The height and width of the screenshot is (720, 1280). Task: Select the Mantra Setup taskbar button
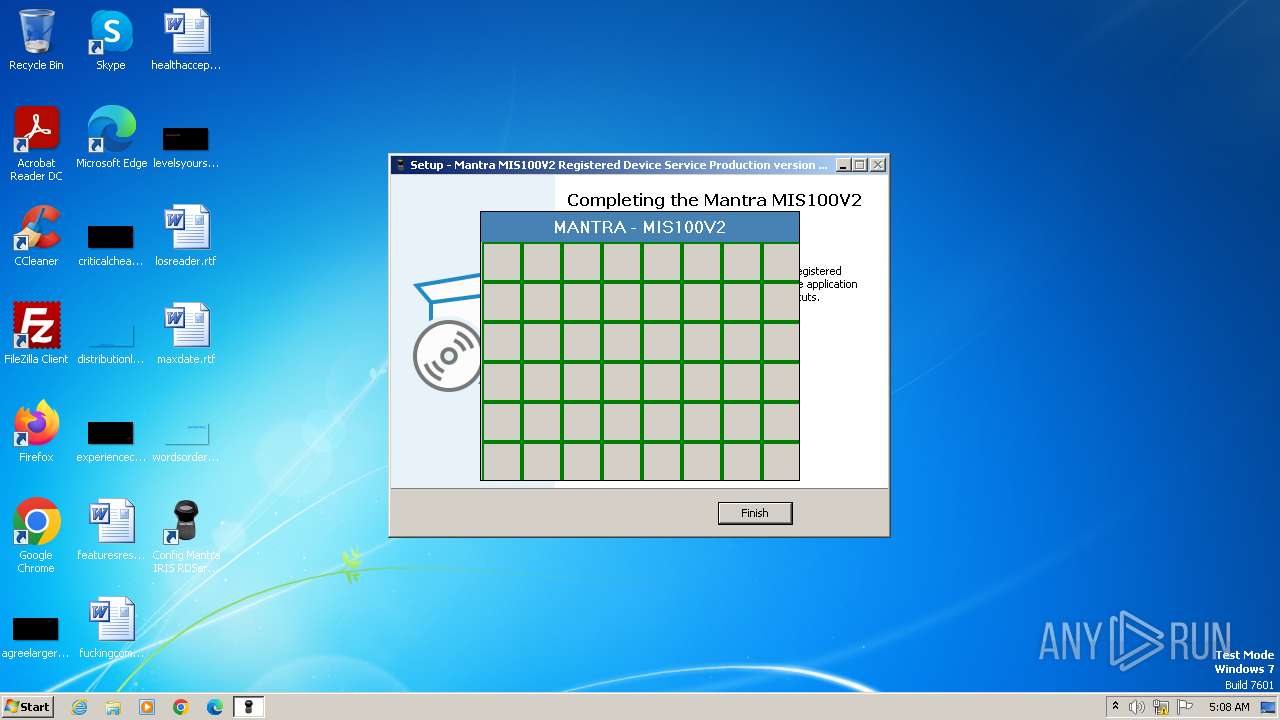[249, 707]
